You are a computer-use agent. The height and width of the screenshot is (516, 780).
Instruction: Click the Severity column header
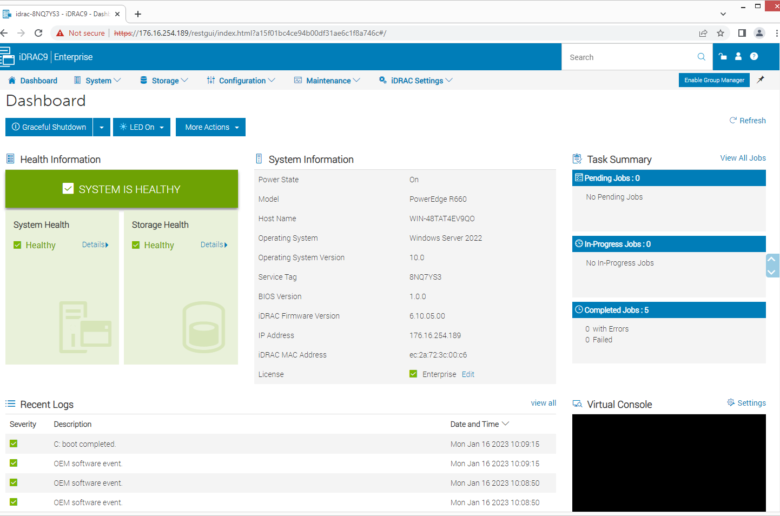23,424
